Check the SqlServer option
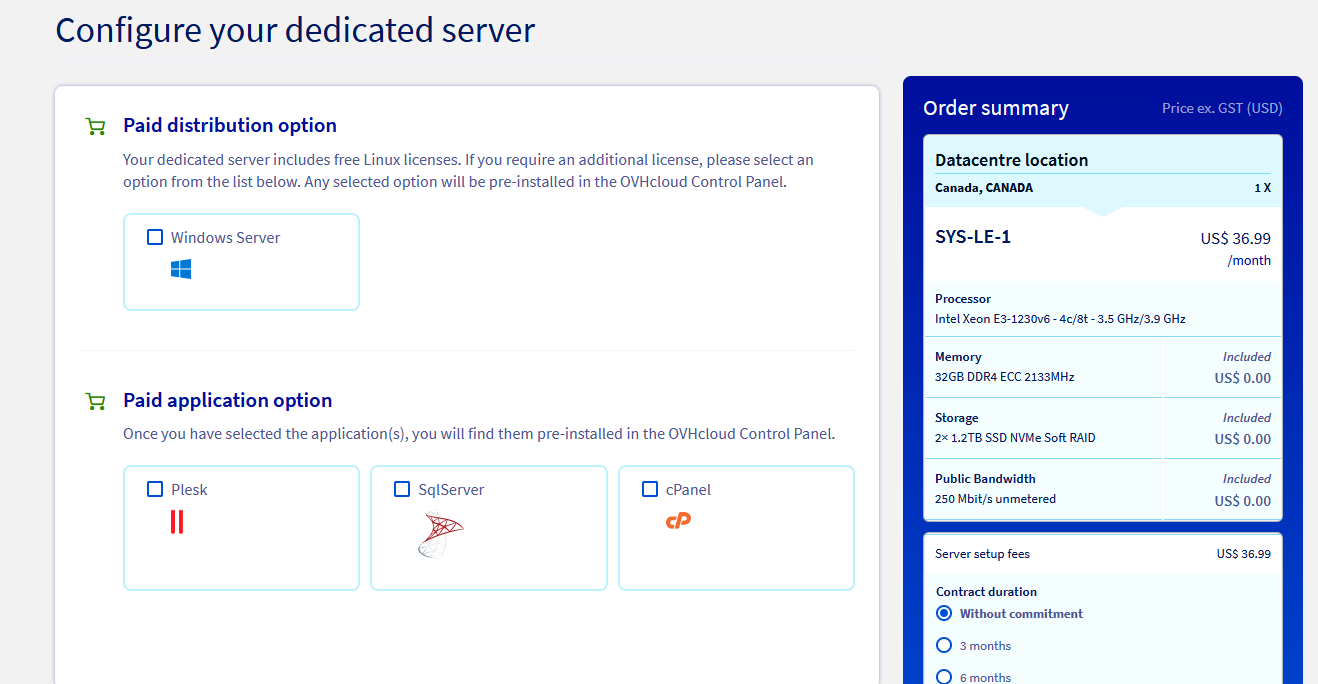Image resolution: width=1318 pixels, height=684 pixels. 402,489
